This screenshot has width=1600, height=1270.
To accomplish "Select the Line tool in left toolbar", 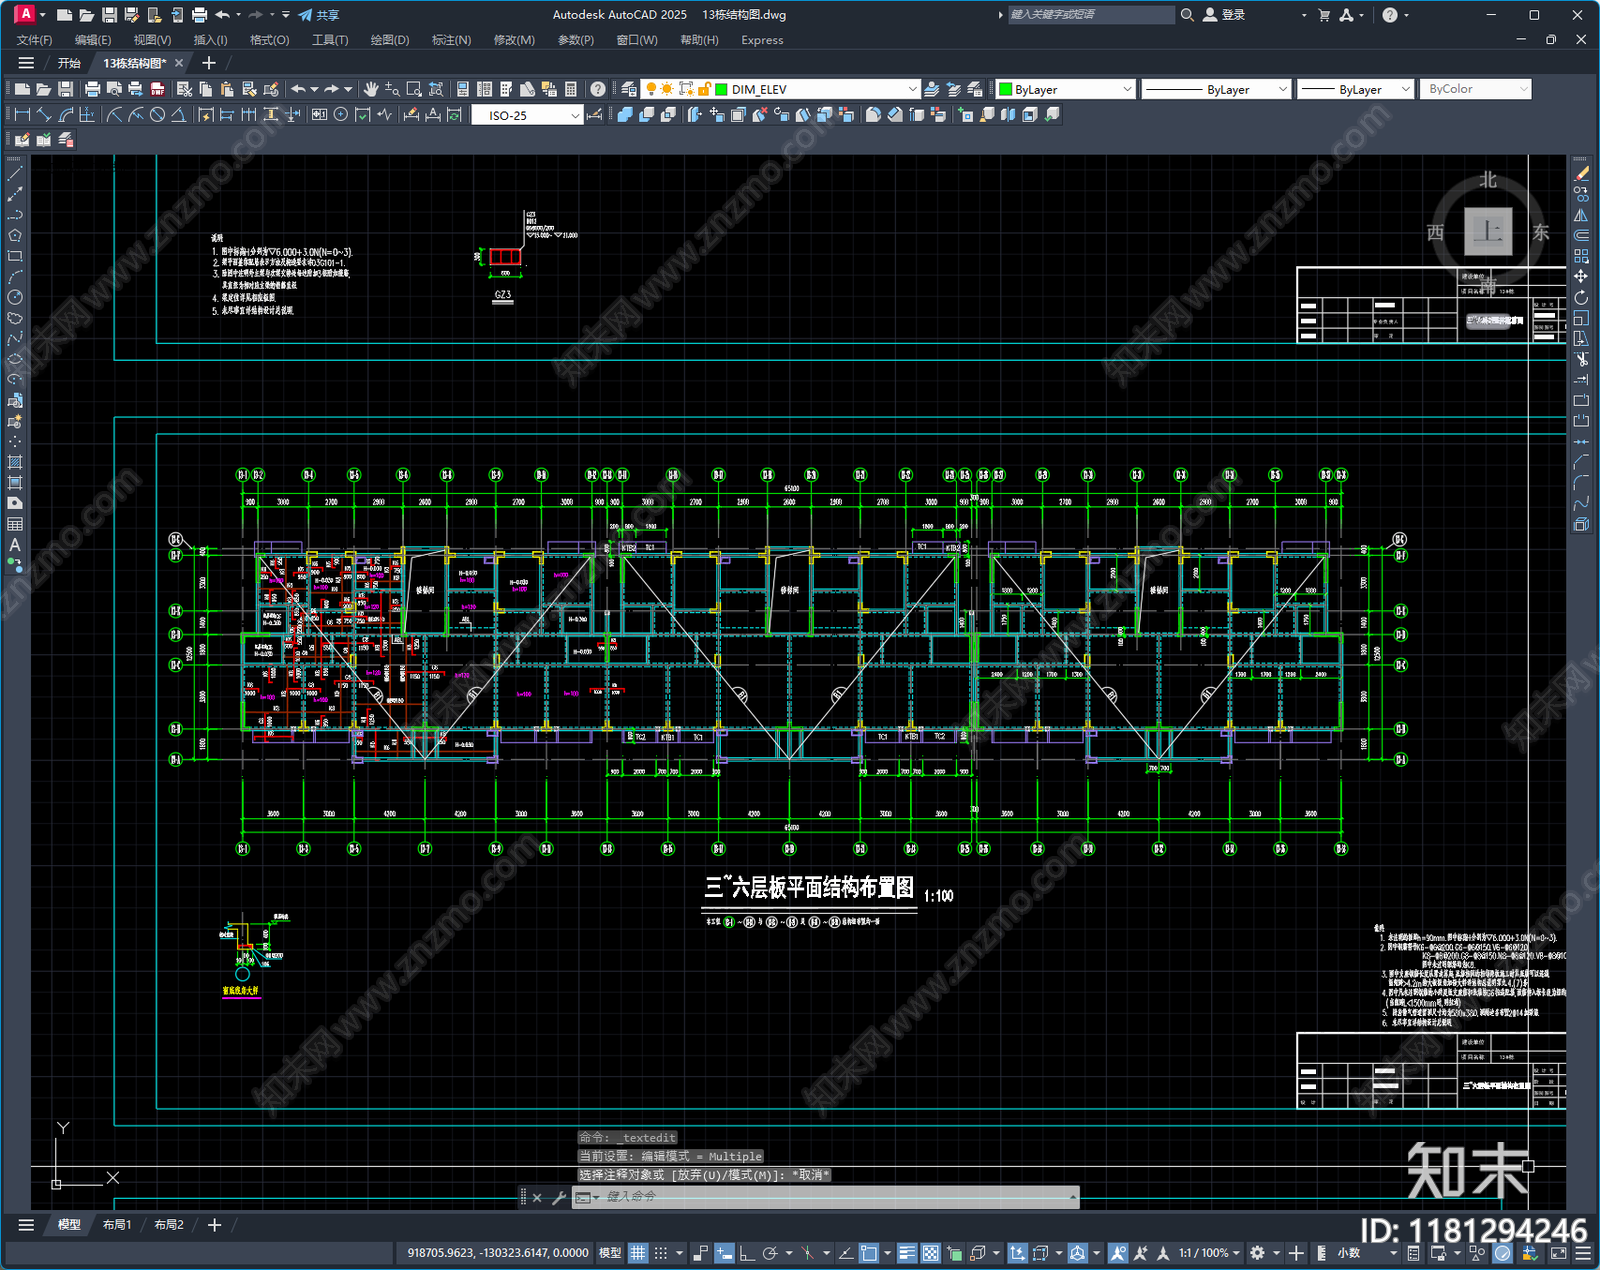I will click(x=15, y=174).
